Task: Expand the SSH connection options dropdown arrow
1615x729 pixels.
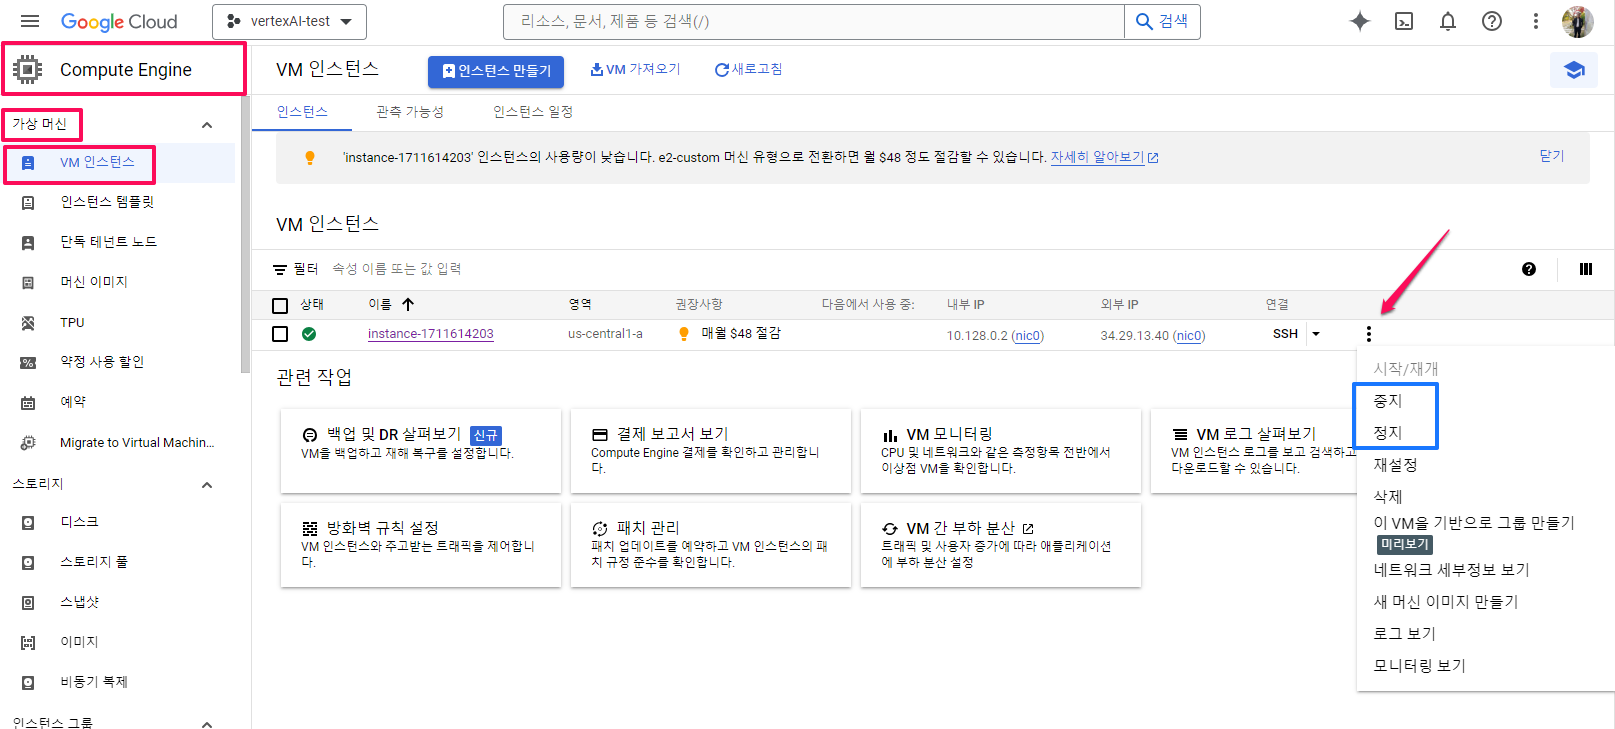Action: point(1316,334)
